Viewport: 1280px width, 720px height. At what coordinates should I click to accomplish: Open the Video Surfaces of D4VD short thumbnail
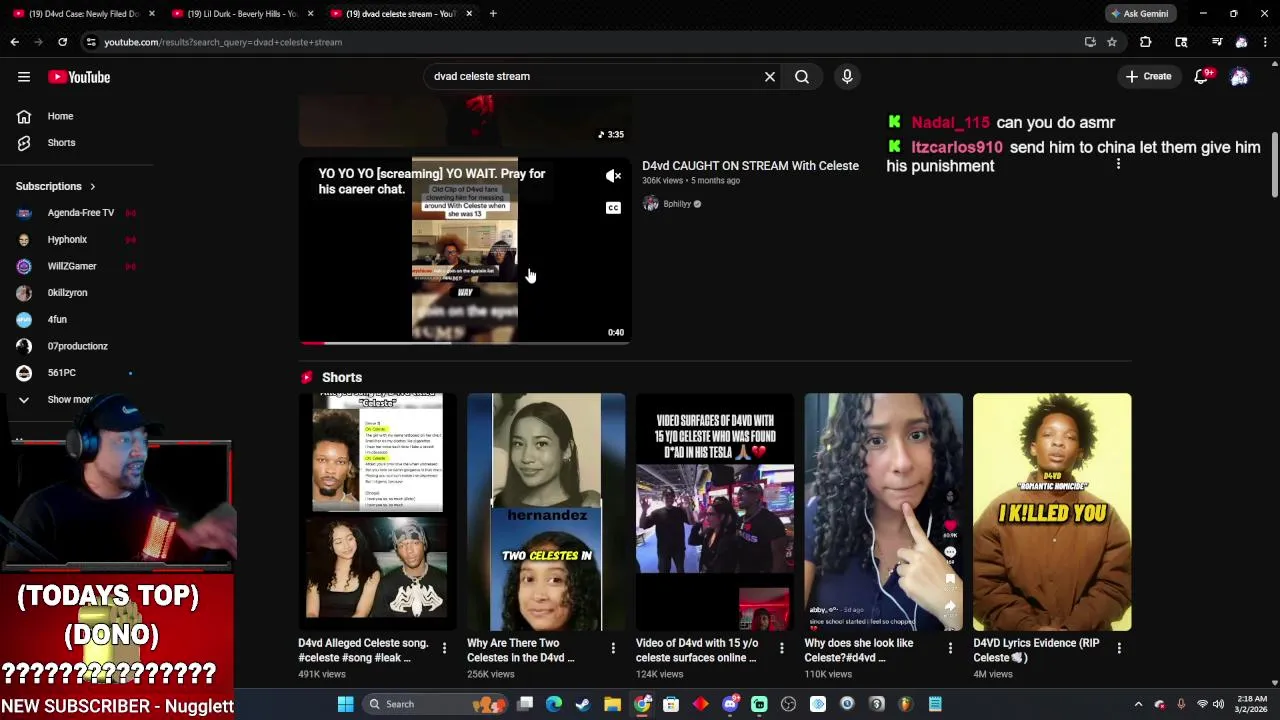715,512
